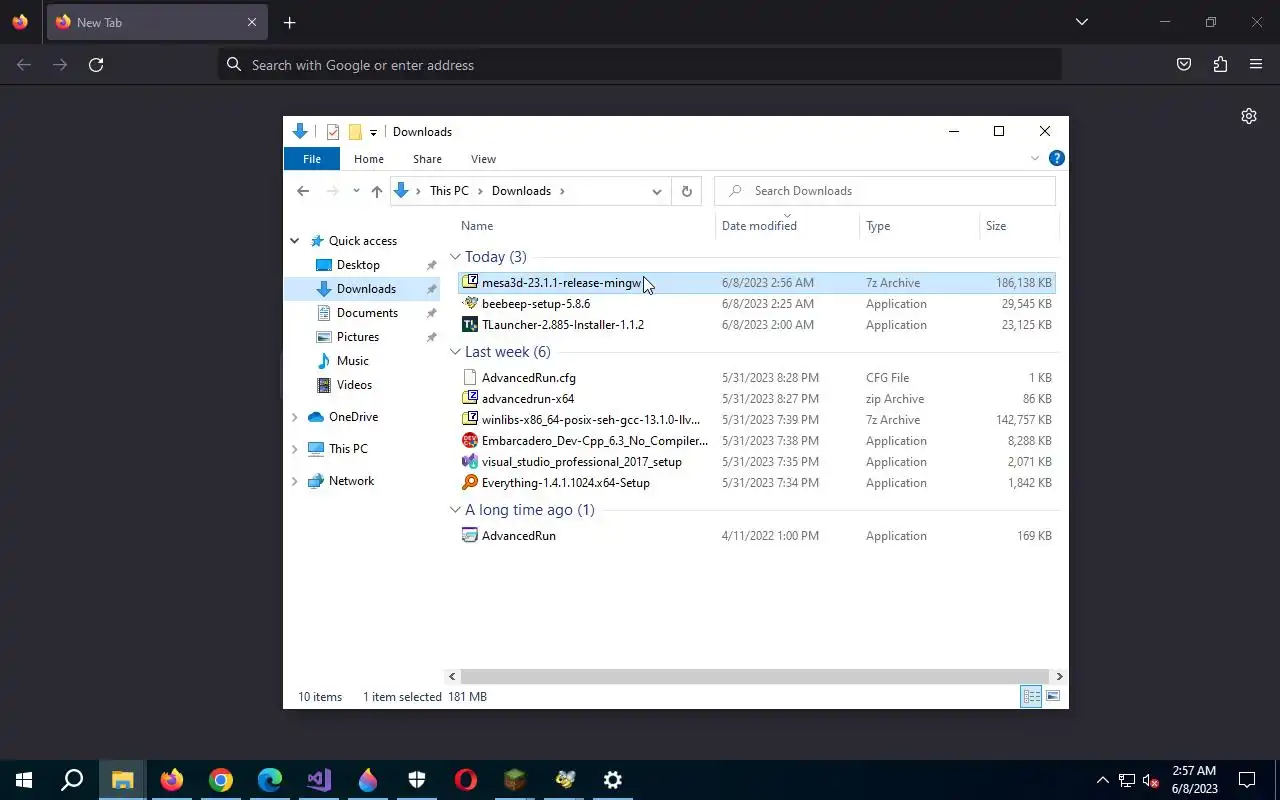Viewport: 1280px width, 800px height.
Task: Click horizontal scrollbar in file list
Action: tap(755, 676)
